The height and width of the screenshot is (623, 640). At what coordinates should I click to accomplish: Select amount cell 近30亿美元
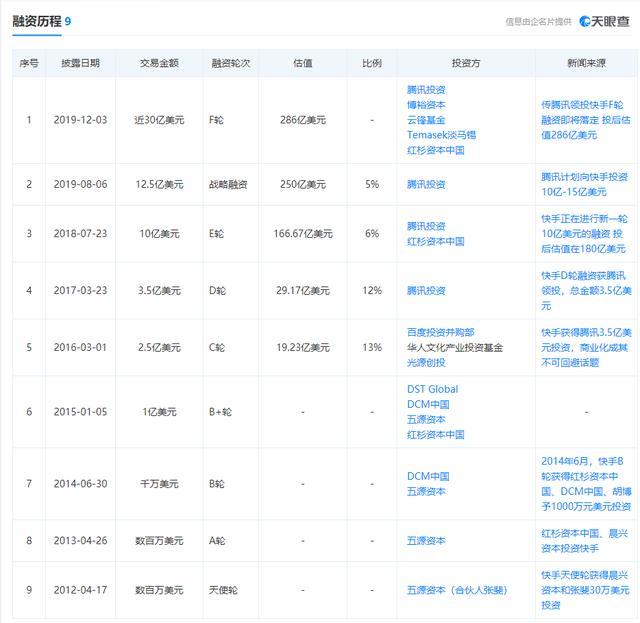[159, 120]
